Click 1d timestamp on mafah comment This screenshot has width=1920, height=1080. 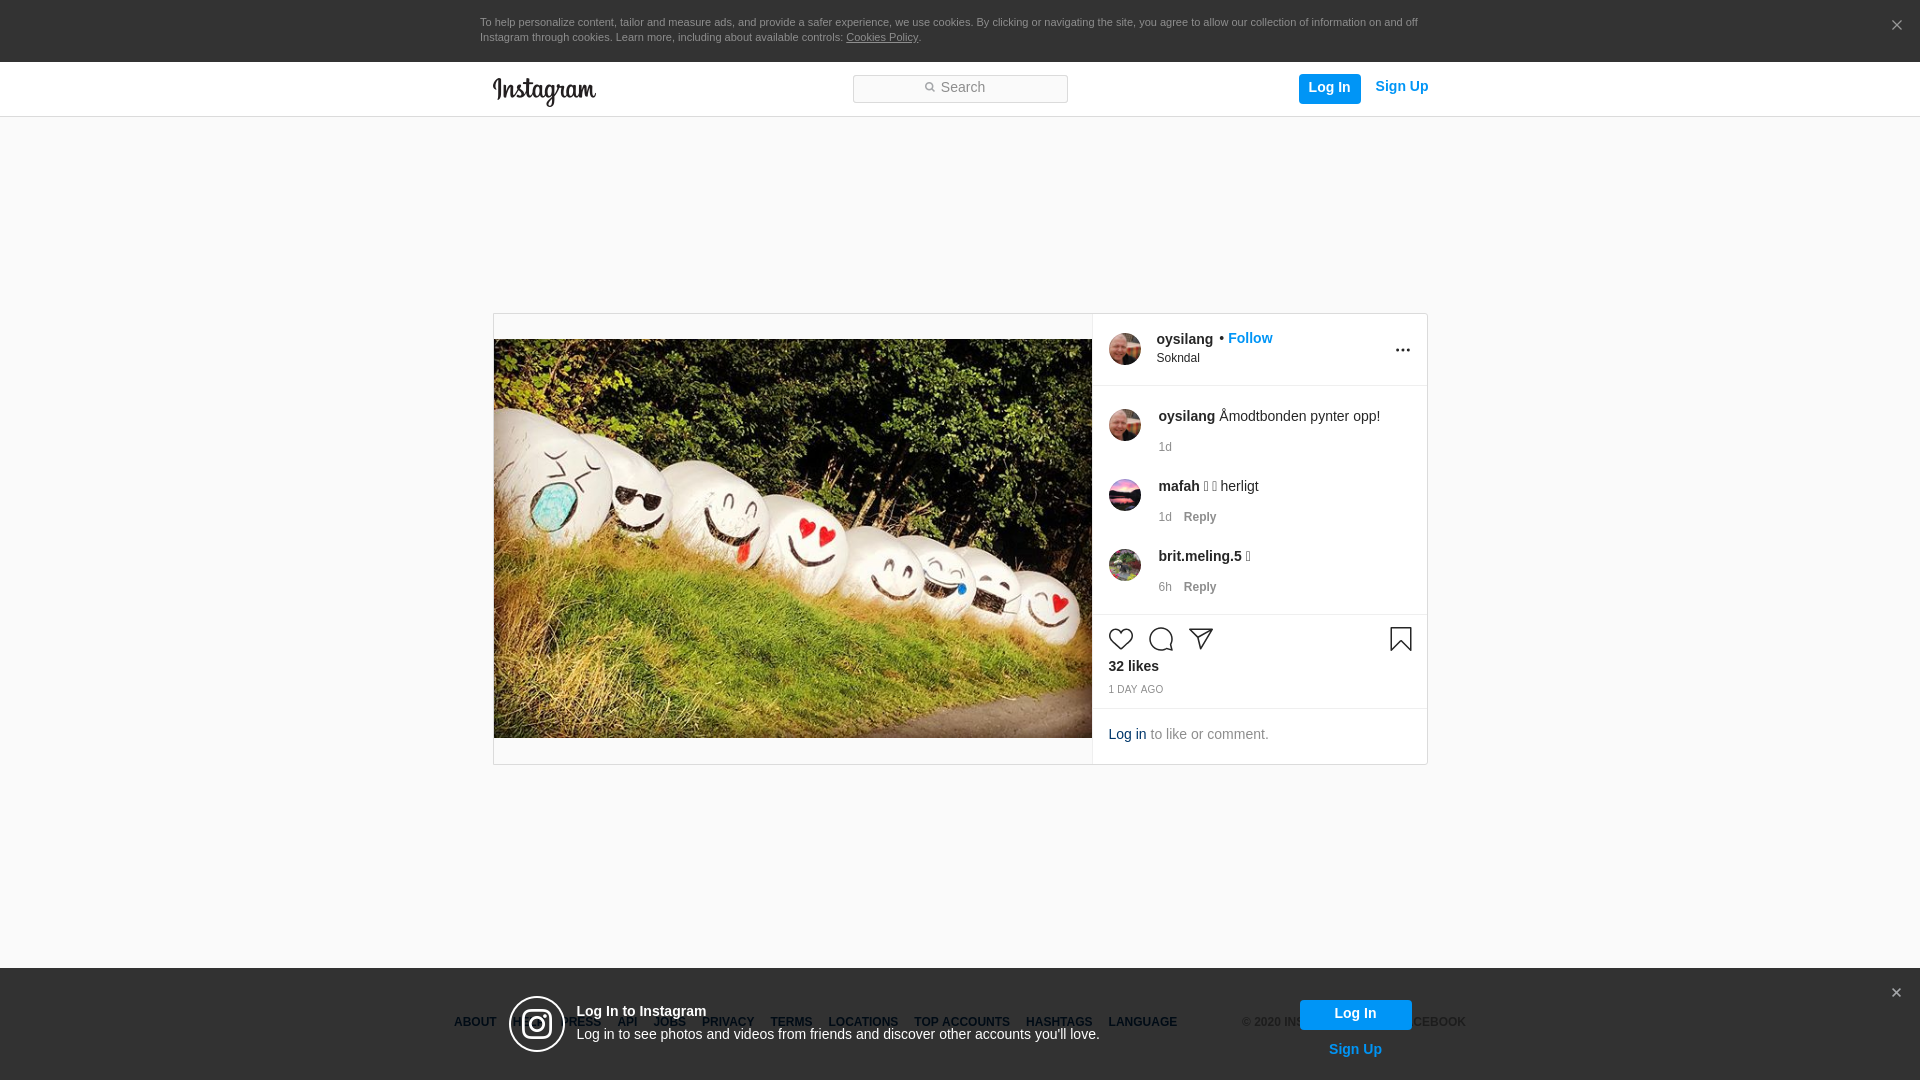[x=1165, y=517]
